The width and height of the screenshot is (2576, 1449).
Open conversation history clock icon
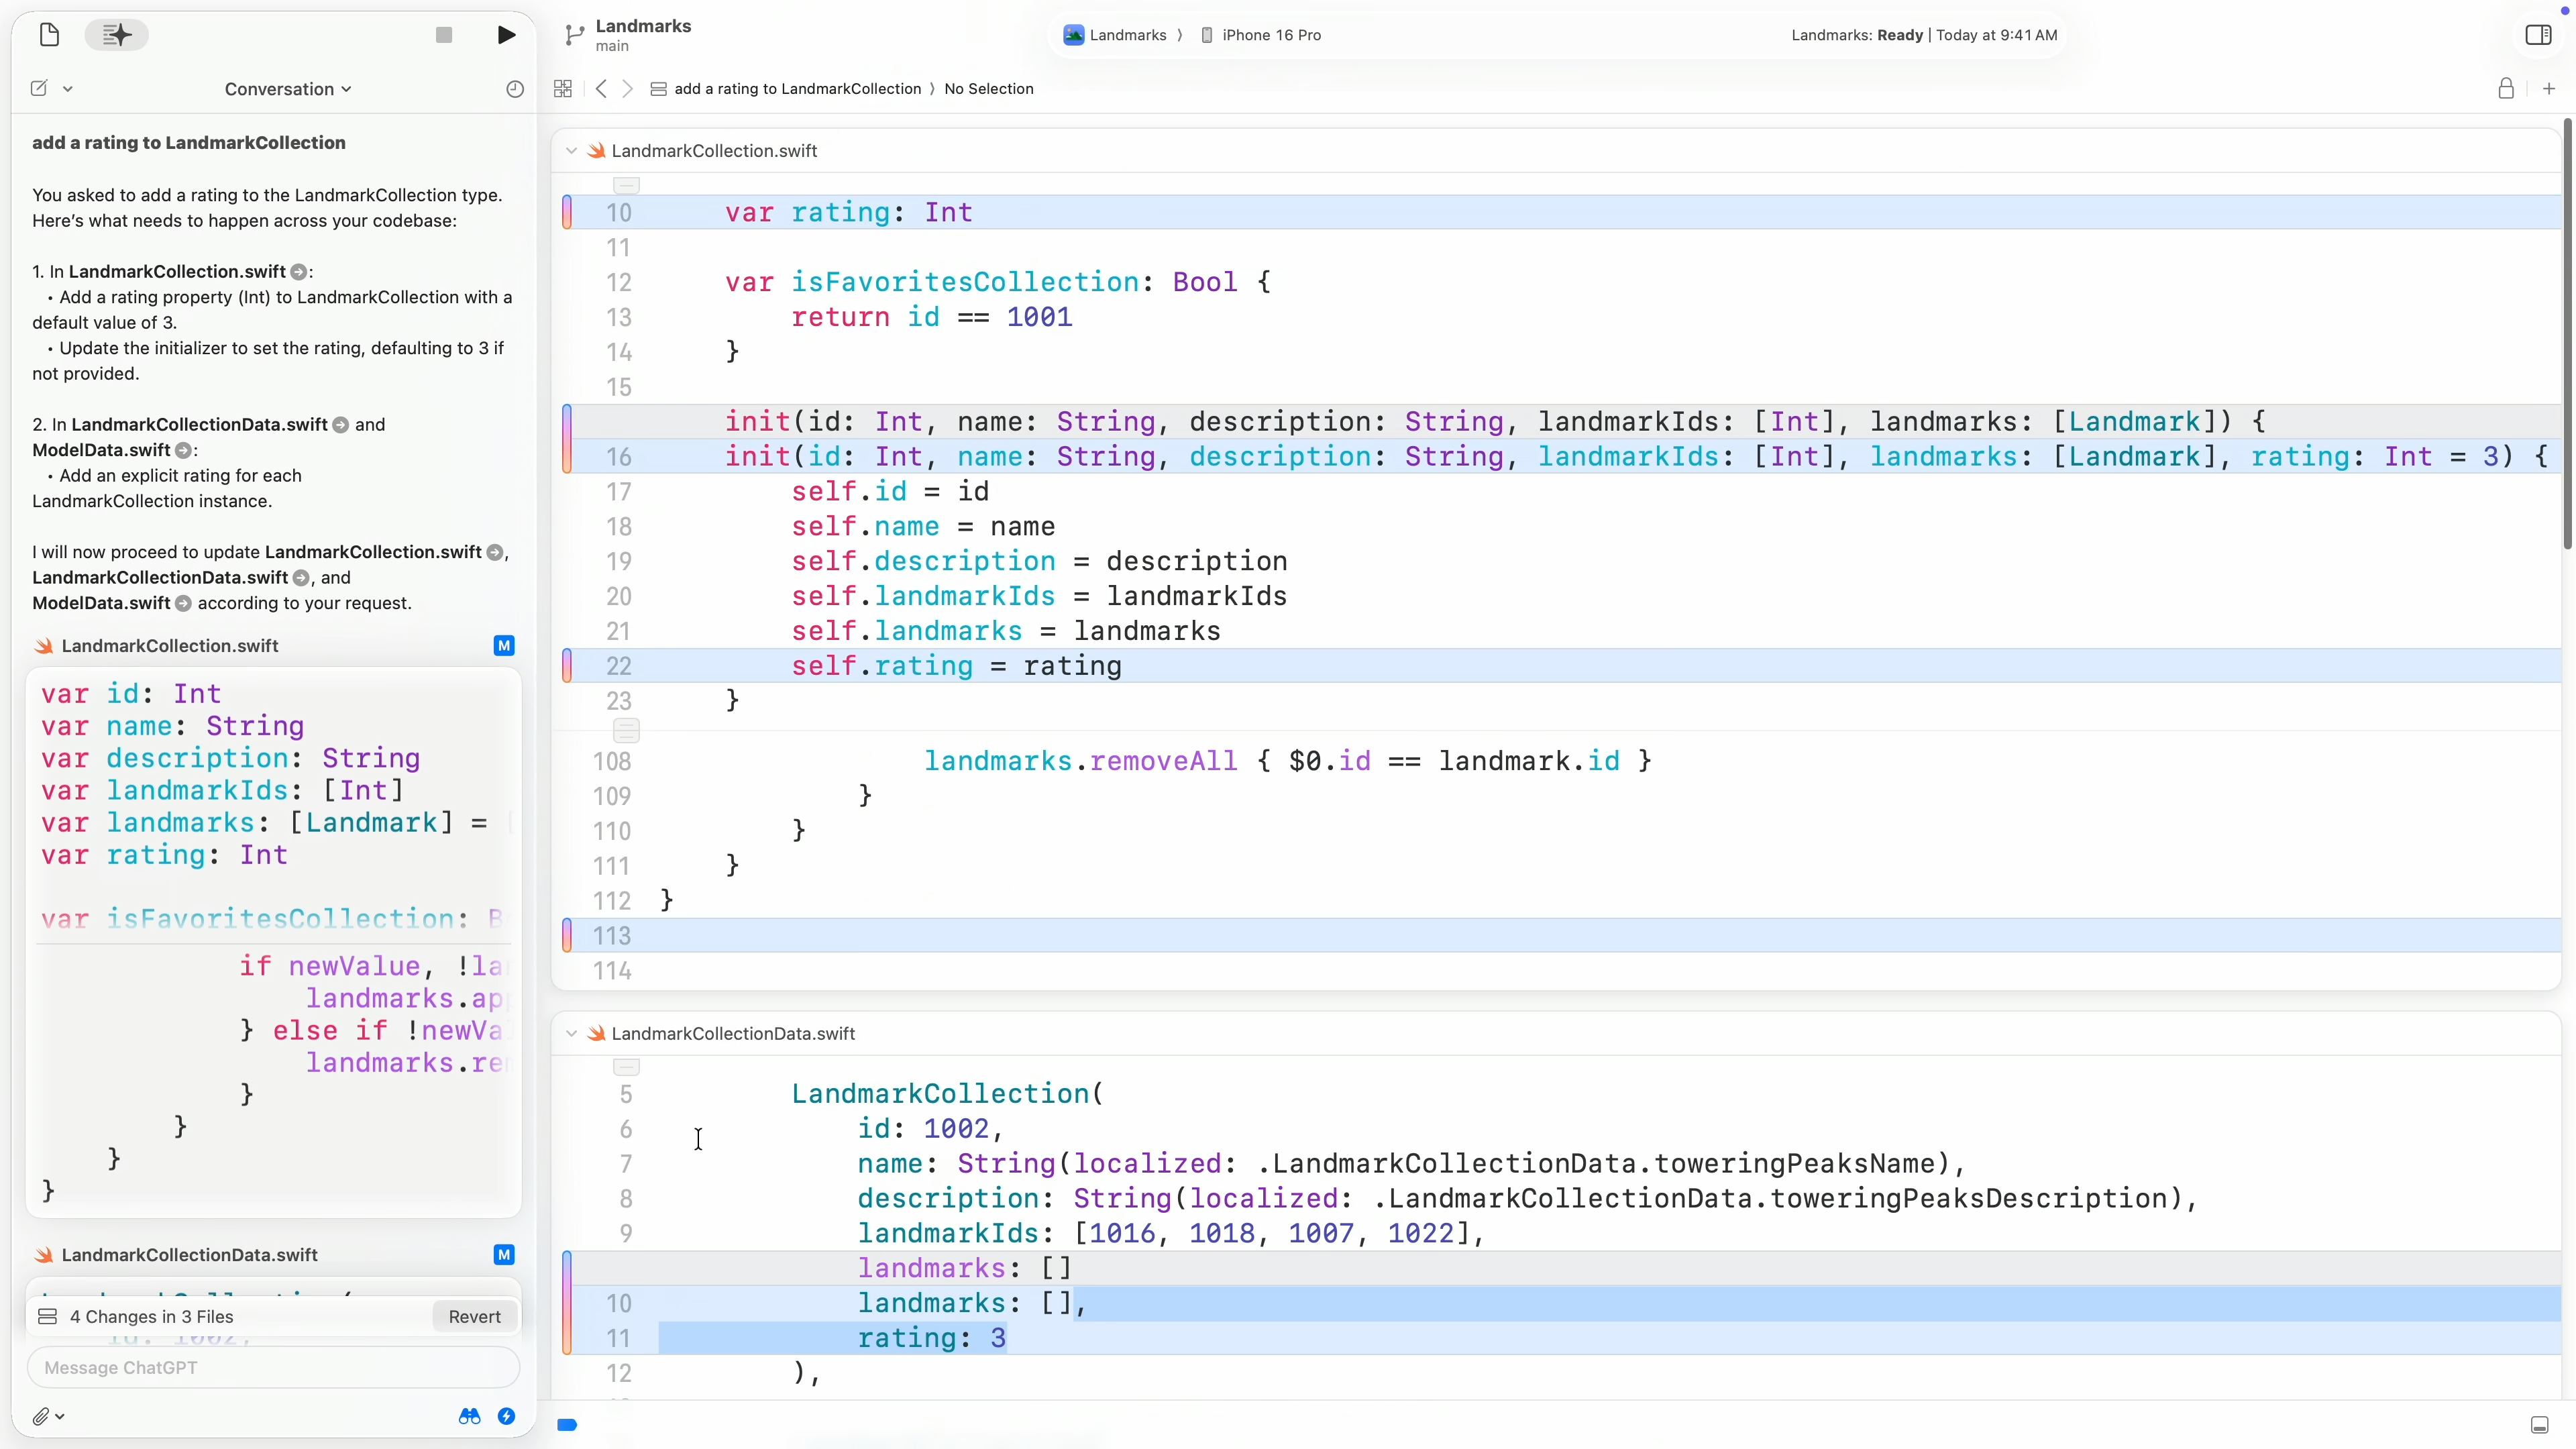click(515, 89)
